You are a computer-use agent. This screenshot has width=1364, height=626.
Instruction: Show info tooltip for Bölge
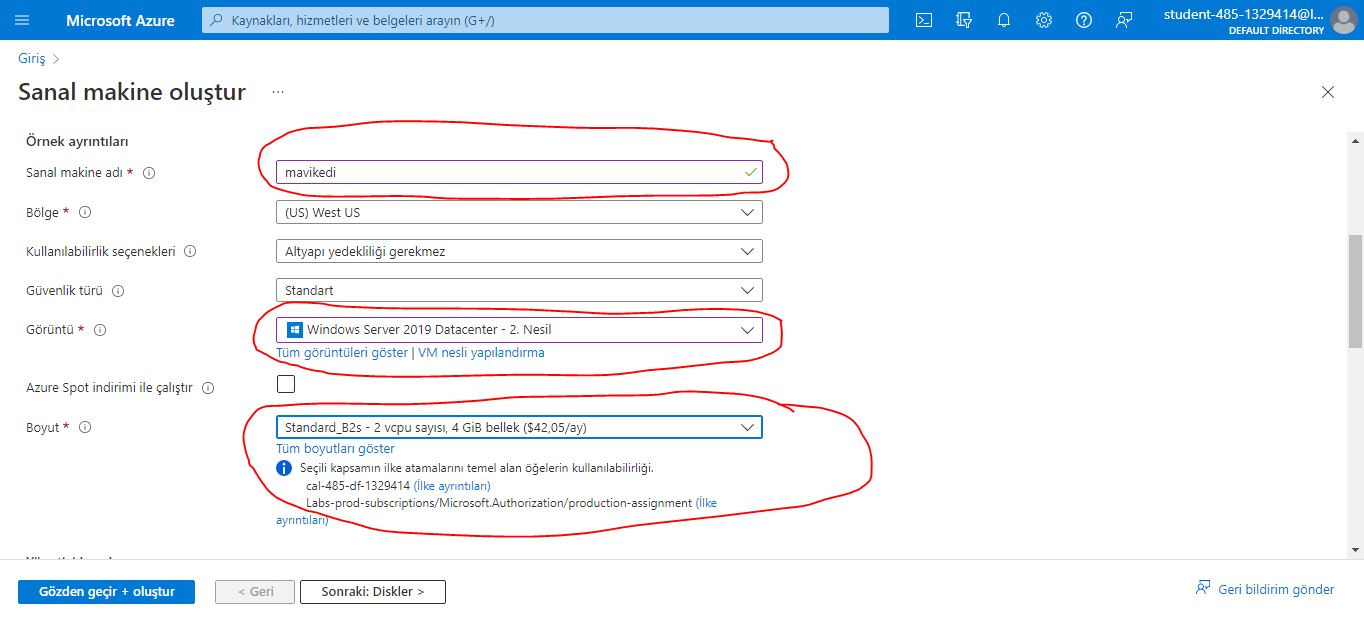coord(85,212)
